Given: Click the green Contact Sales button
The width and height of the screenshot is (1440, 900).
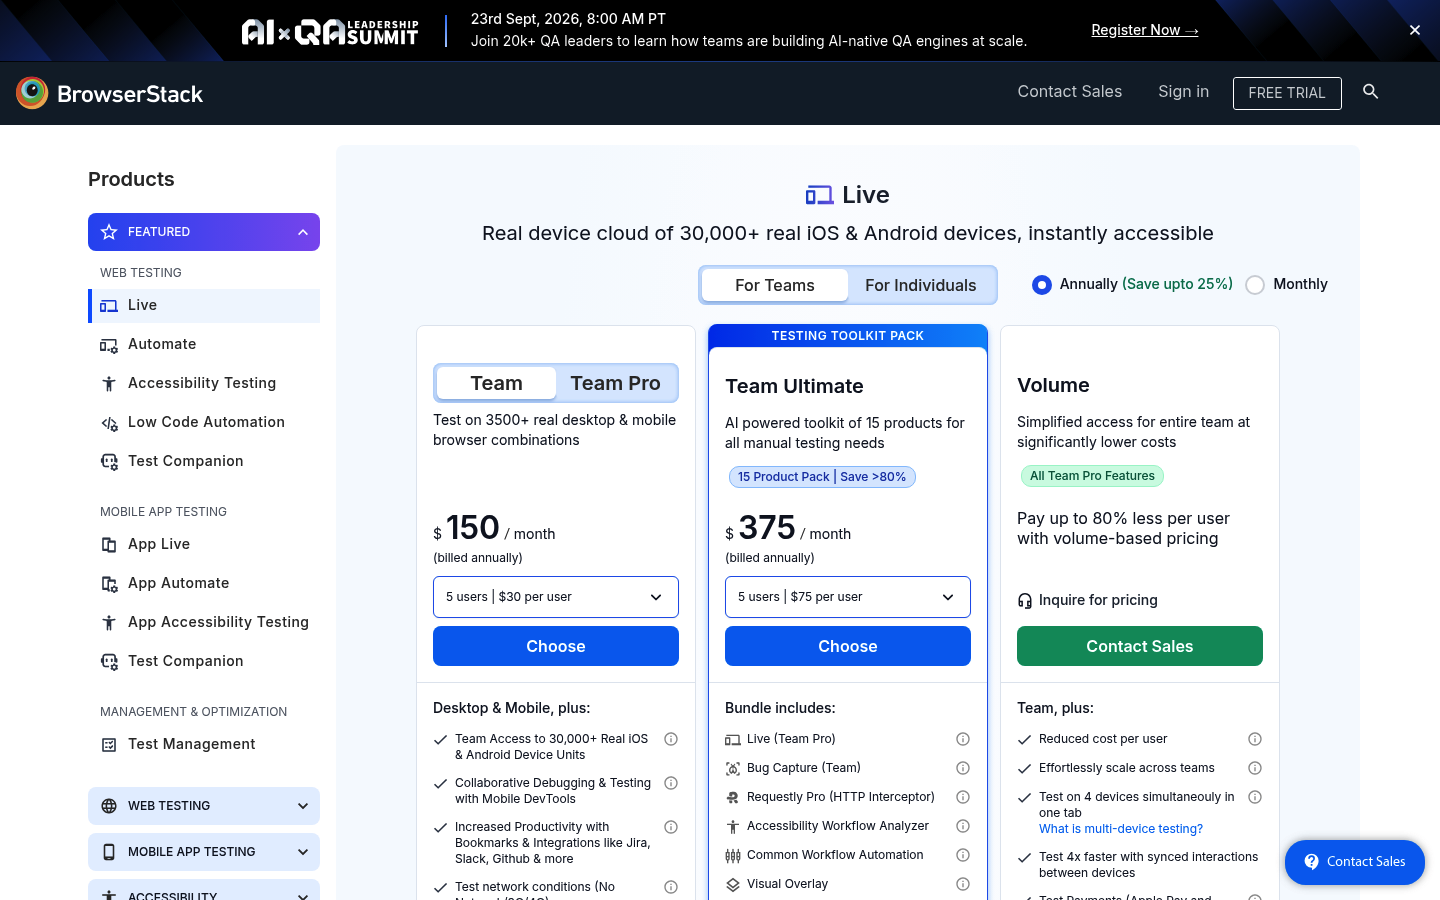Looking at the screenshot, I should pos(1140,646).
